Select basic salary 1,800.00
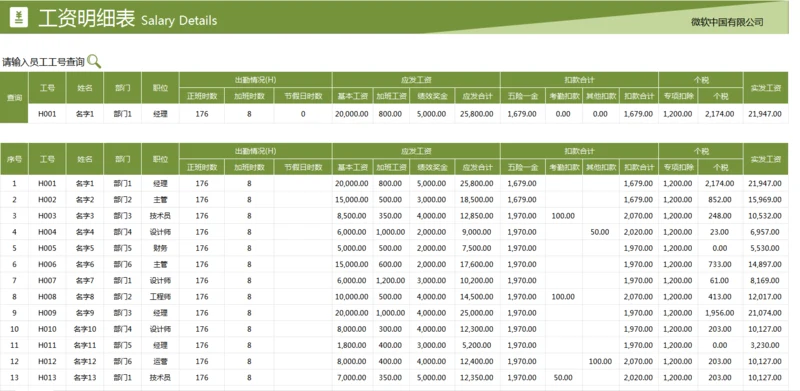 click(x=352, y=346)
